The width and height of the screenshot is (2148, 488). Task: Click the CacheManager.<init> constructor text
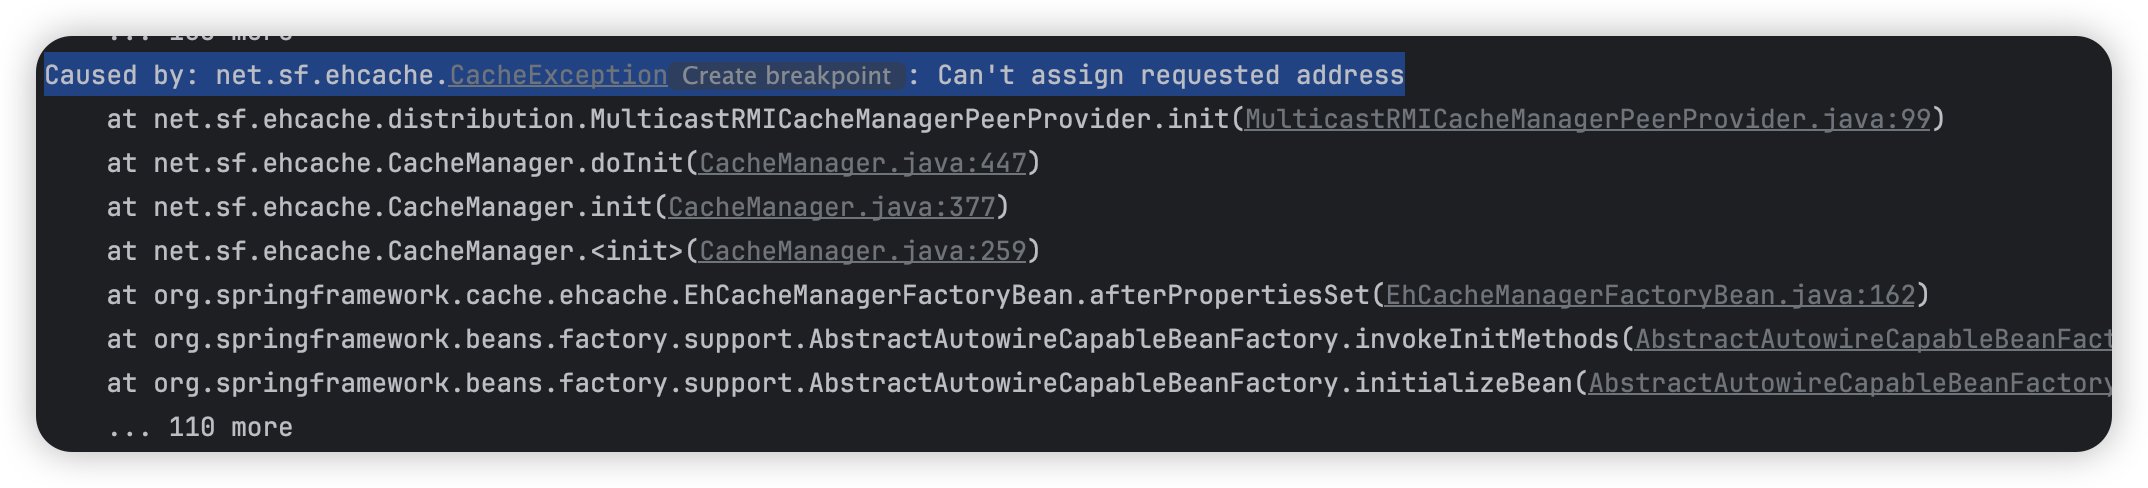pos(535,251)
